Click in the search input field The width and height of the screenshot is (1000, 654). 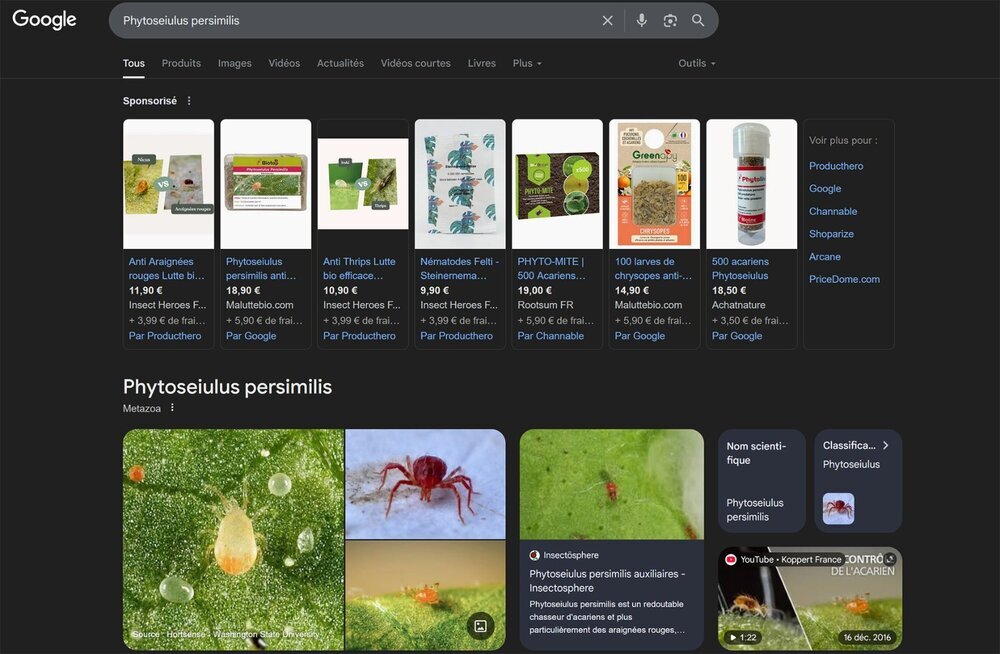pos(357,20)
